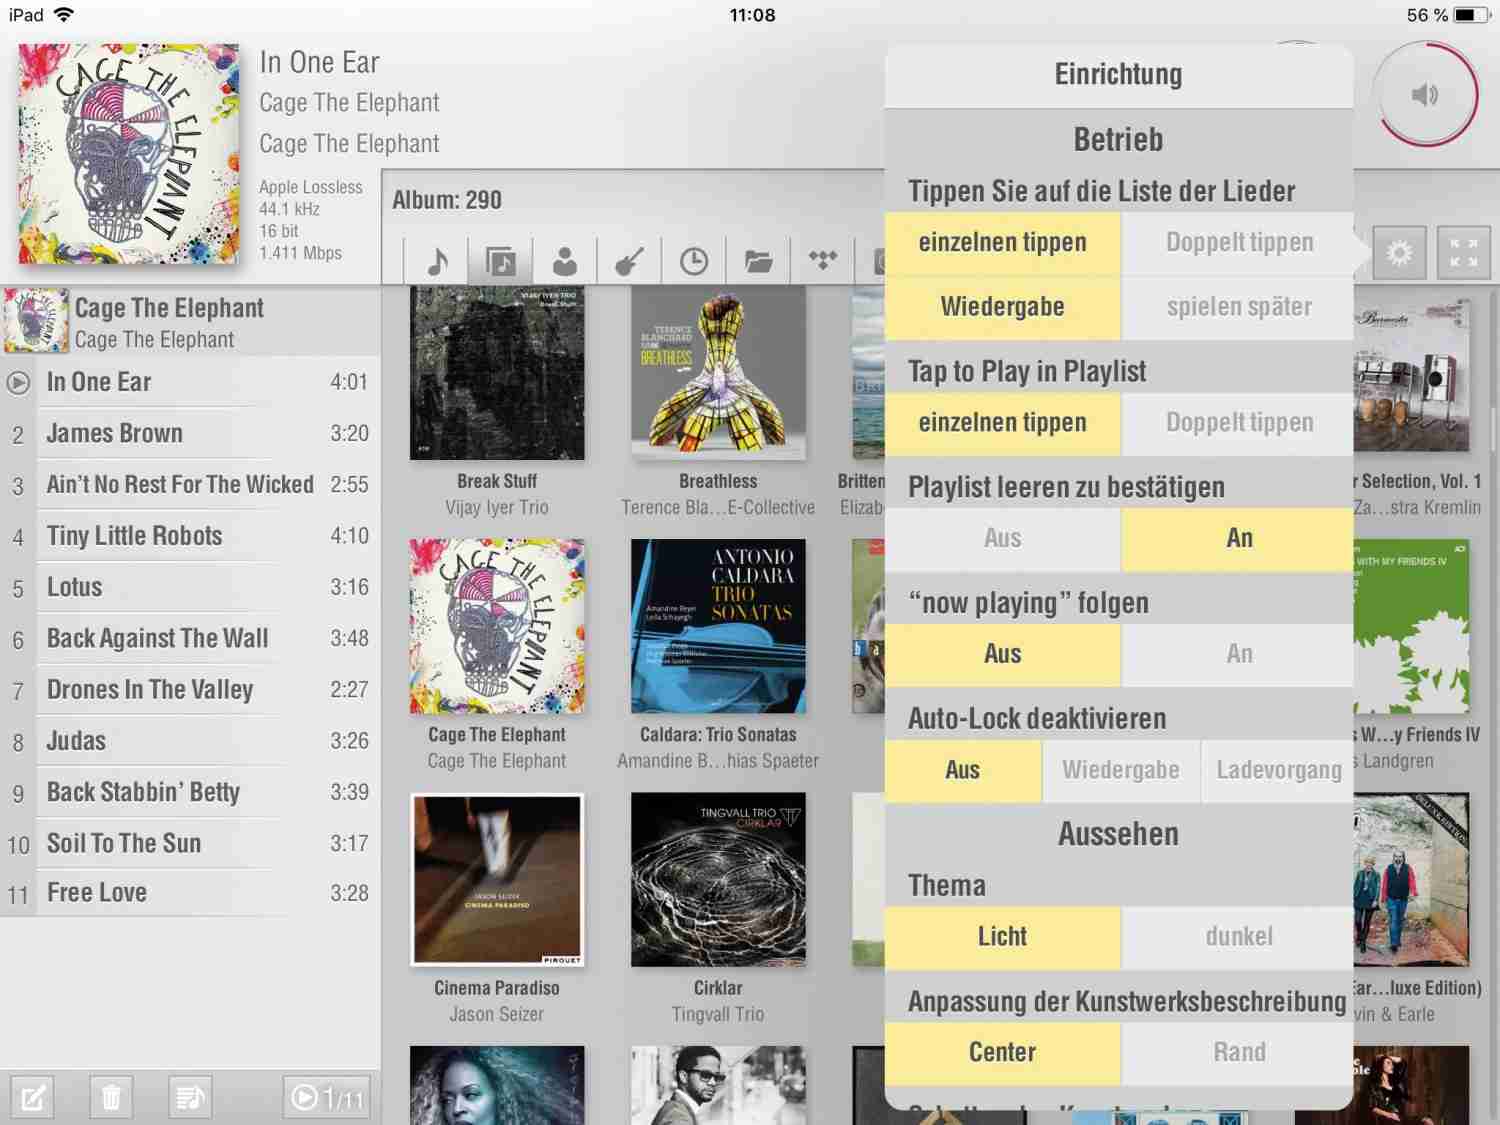Toggle full screen expand icon

(1463, 252)
